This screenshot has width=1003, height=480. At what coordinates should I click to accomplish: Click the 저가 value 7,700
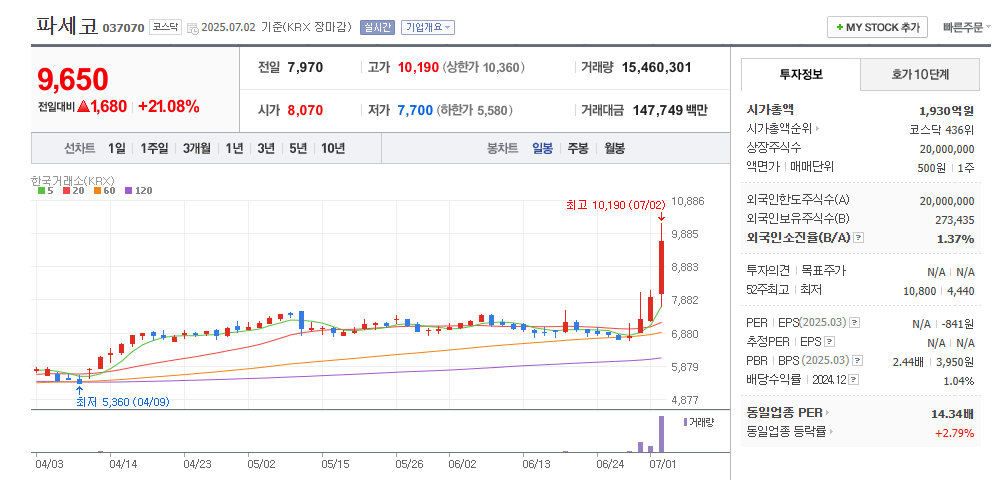[415, 110]
